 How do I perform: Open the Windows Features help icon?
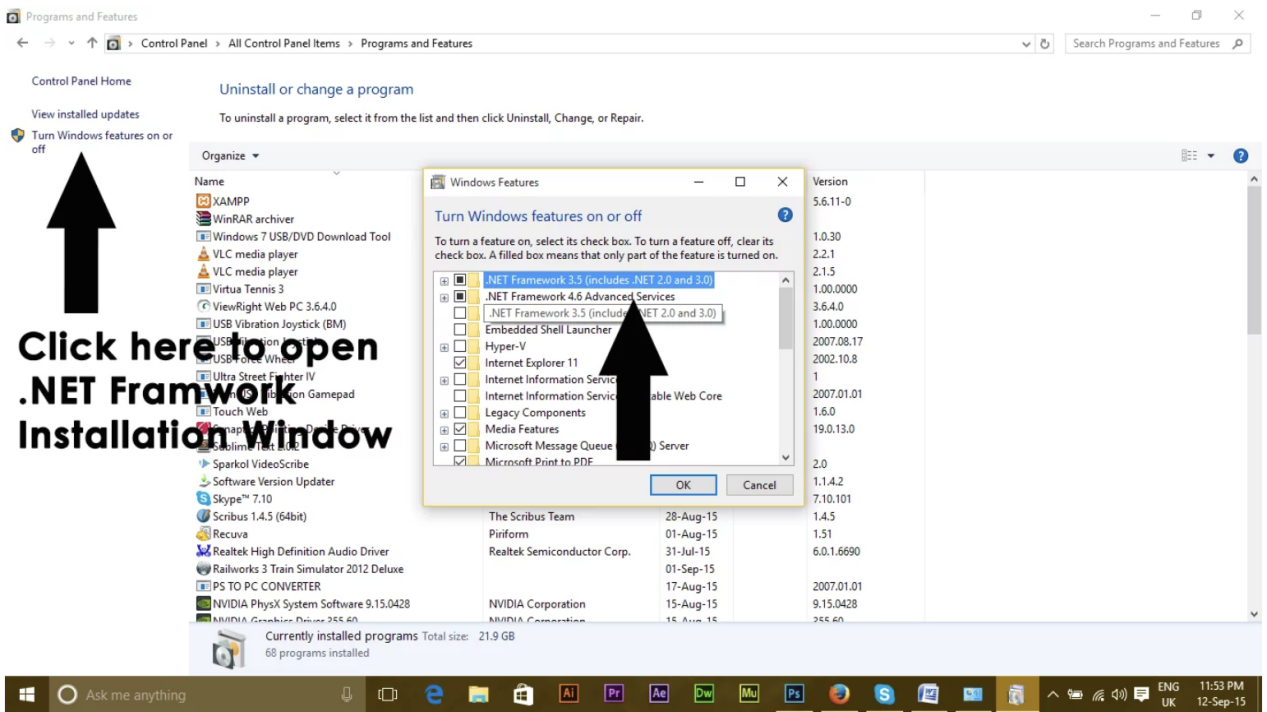point(785,214)
